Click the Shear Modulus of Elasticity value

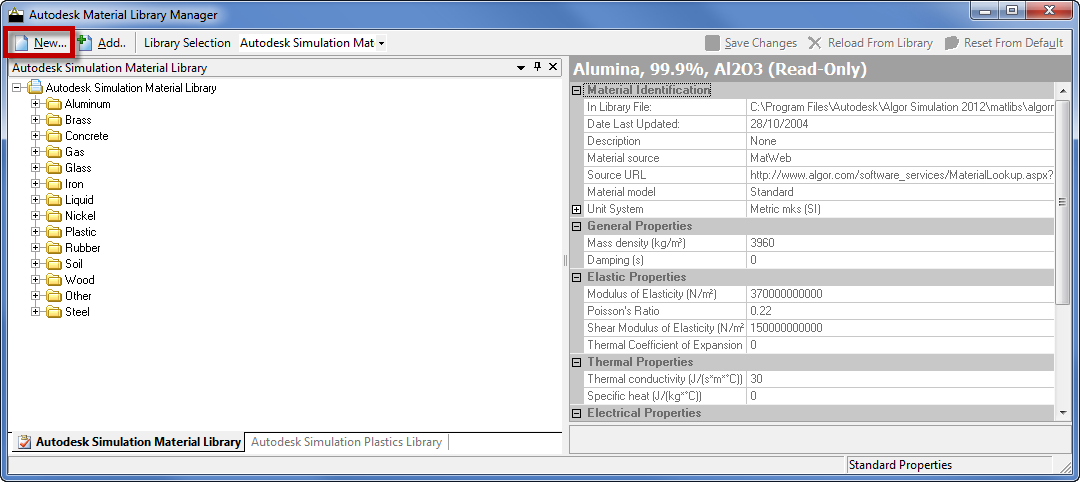[x=900, y=328]
